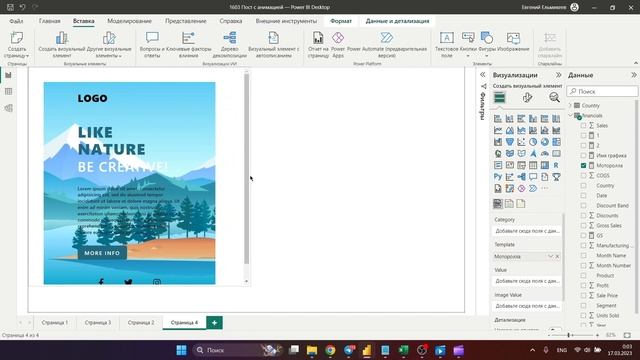Open the Analytics magnifier tab in Visualizations pane
The width and height of the screenshot is (640, 360).
554,98
